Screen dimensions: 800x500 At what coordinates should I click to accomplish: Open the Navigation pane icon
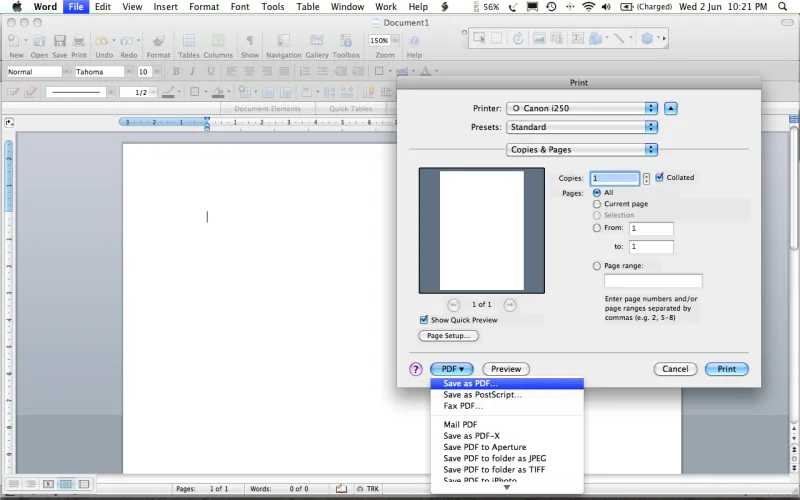(x=284, y=41)
